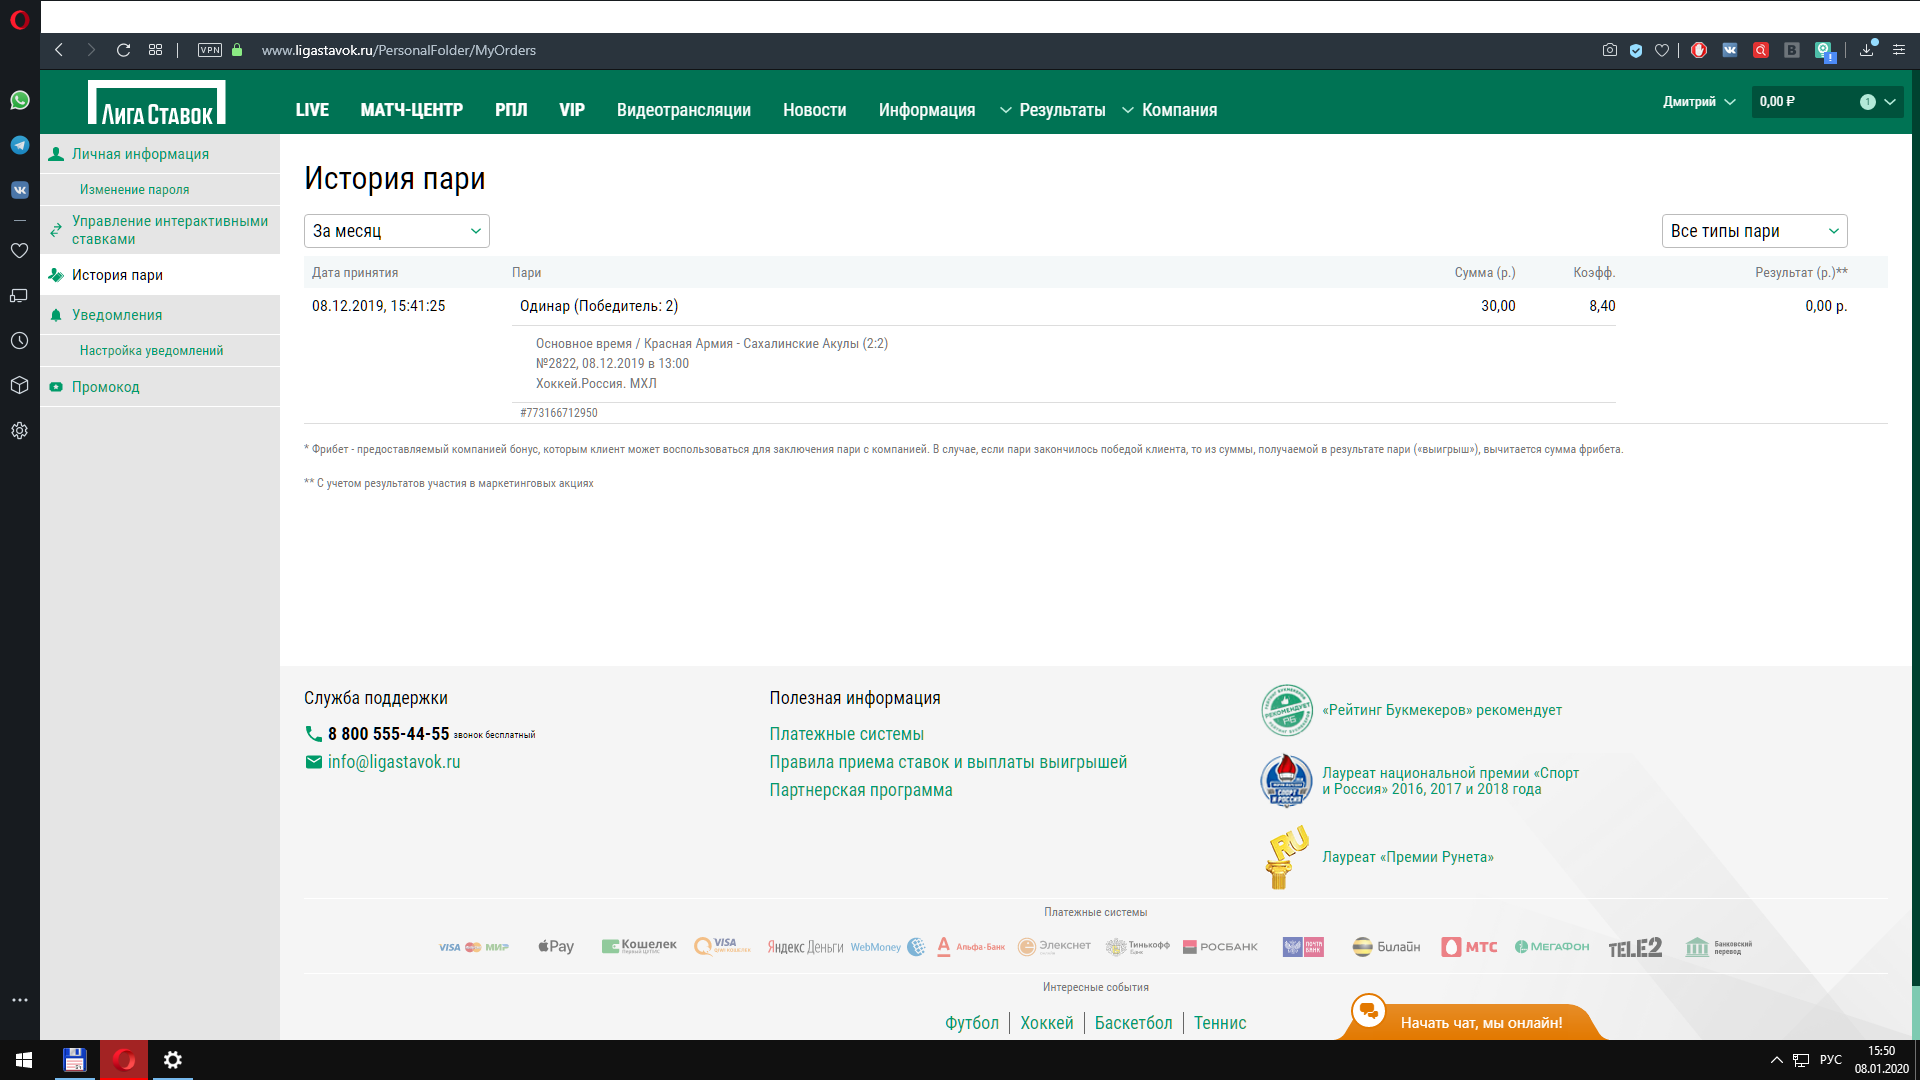Open VK messenger in sidebar
This screenshot has width=1920, height=1080.
pos(20,190)
